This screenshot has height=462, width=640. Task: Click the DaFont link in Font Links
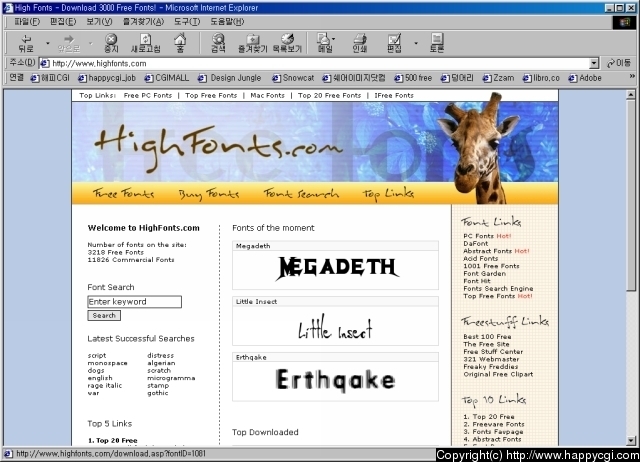(x=476, y=243)
